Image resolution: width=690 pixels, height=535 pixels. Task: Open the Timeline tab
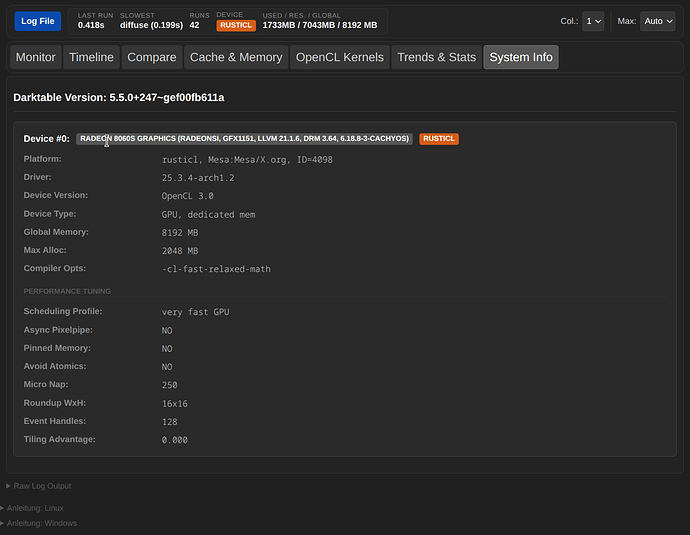91,58
